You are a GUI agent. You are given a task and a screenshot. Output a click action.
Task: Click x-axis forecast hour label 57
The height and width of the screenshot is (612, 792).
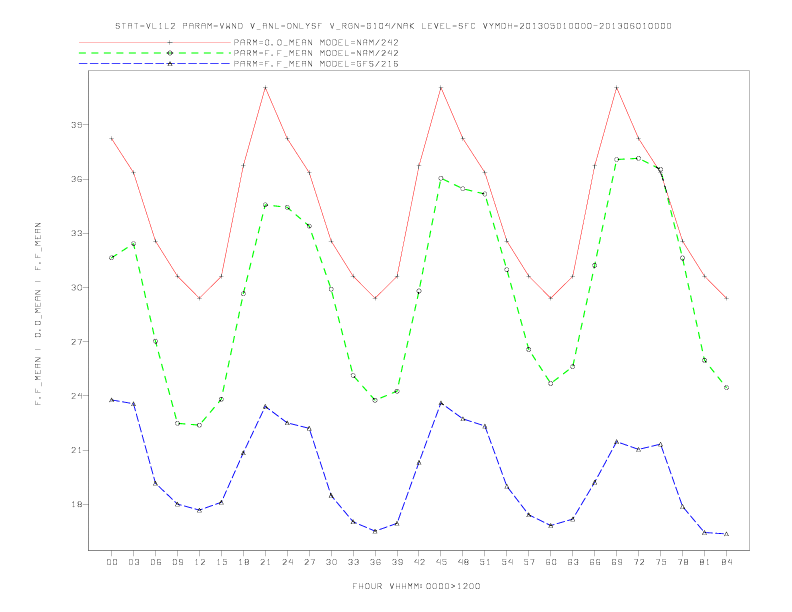tap(529, 562)
